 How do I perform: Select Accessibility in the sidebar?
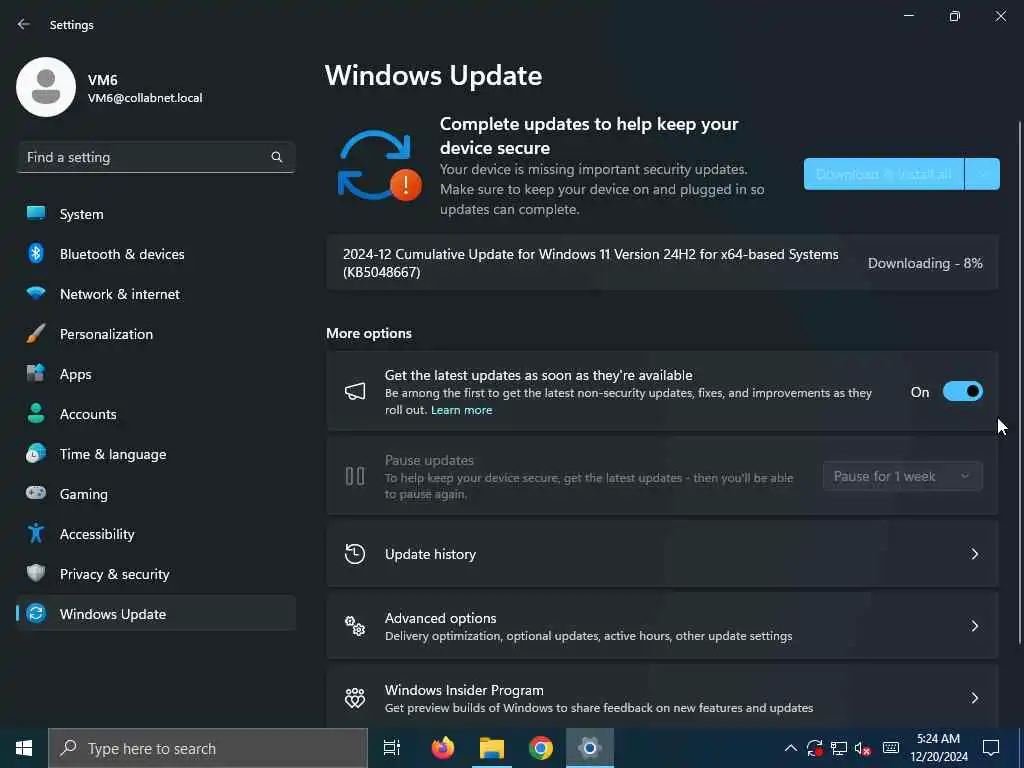155,534
